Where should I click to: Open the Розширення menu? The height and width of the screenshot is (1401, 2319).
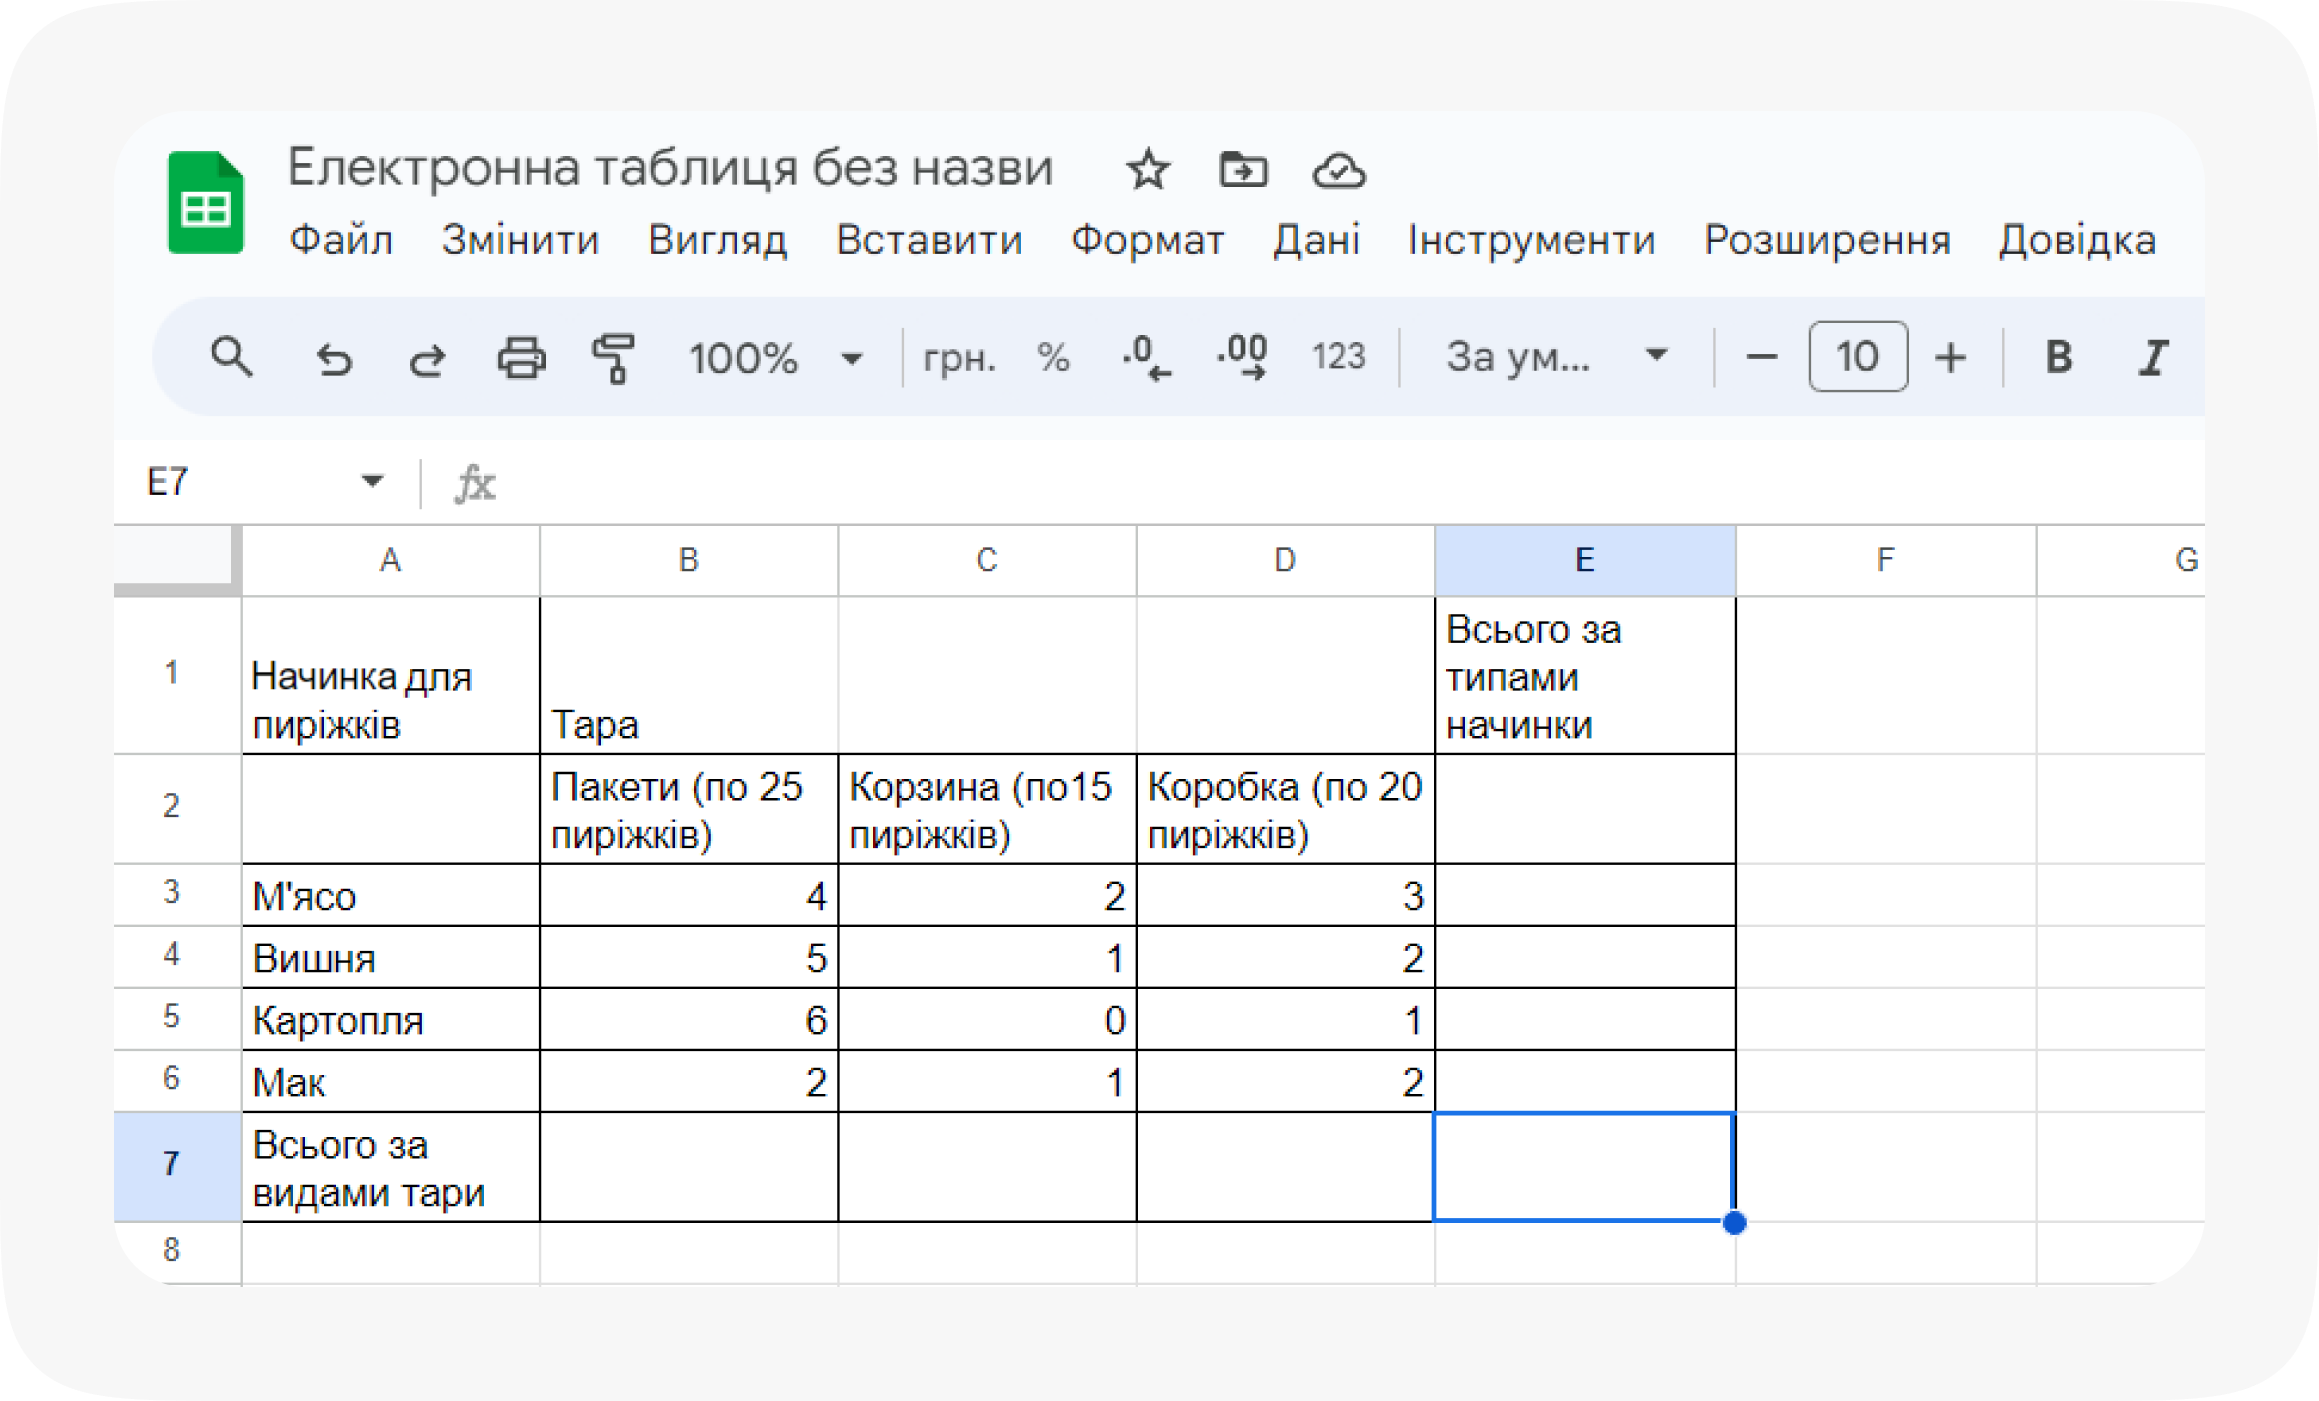coord(1827,240)
